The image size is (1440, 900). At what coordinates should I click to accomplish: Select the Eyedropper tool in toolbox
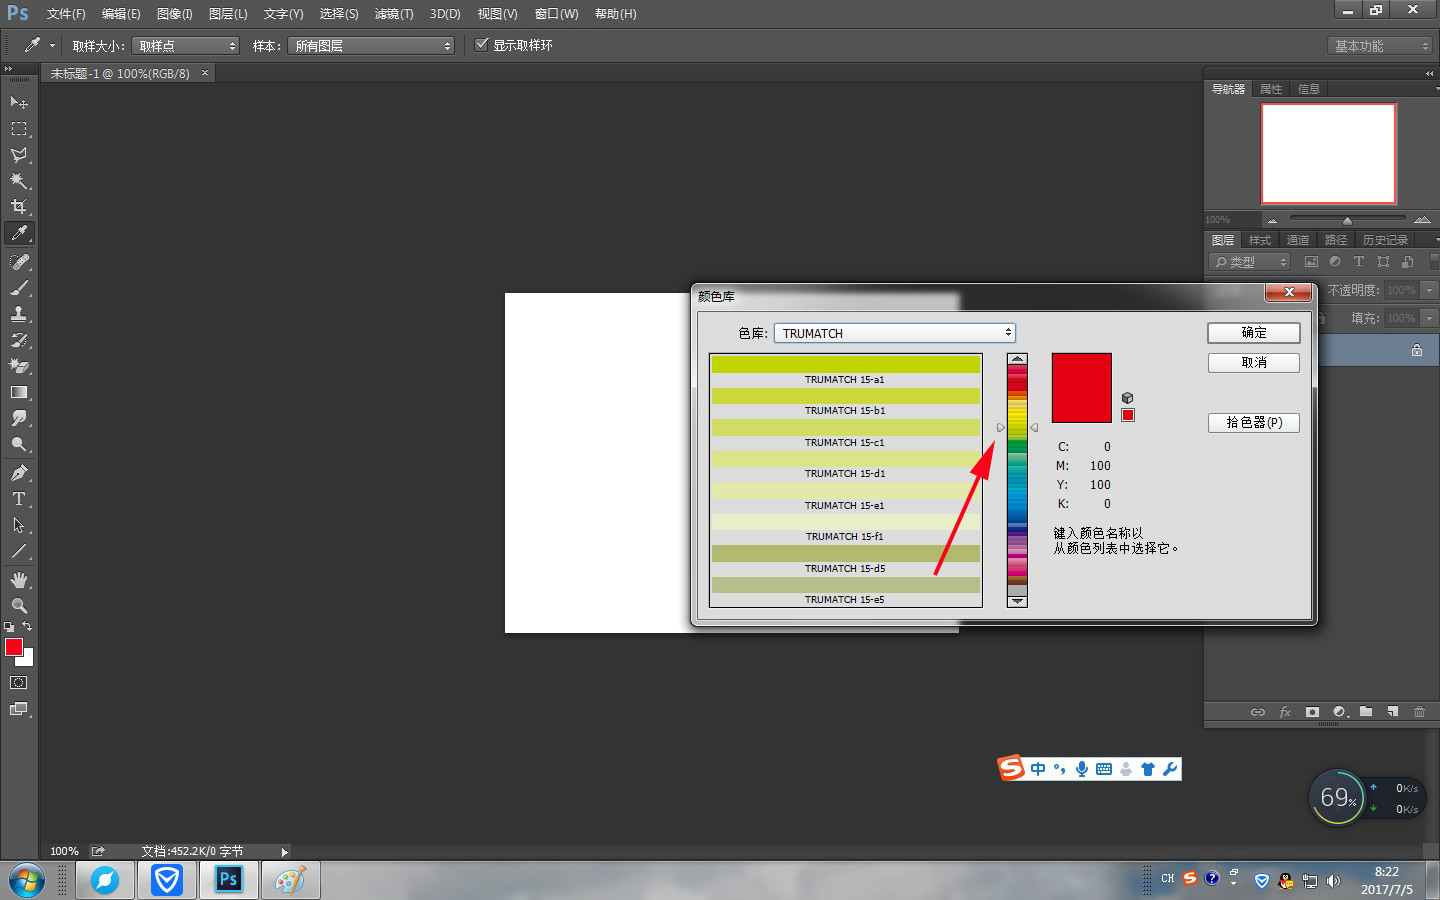pos(19,233)
